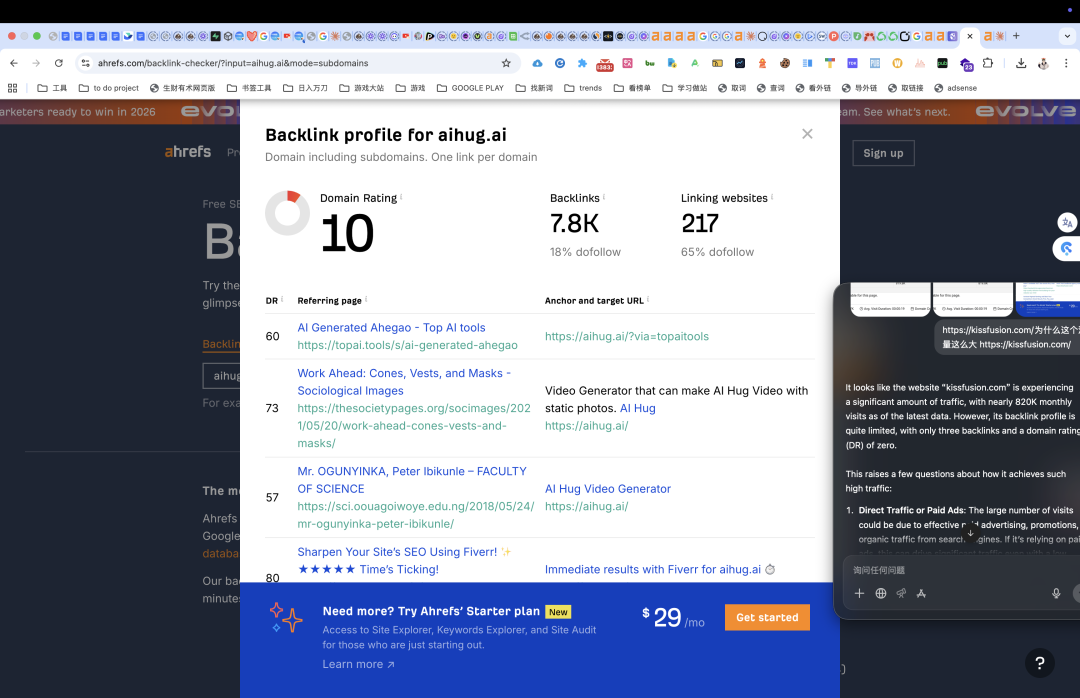The width and height of the screenshot is (1080, 698).
Task: Click the blue cloud extension icon
Action: 537,63
